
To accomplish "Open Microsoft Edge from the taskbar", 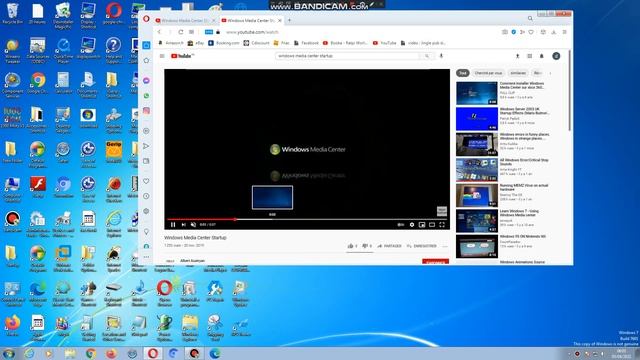I will coord(215,353).
